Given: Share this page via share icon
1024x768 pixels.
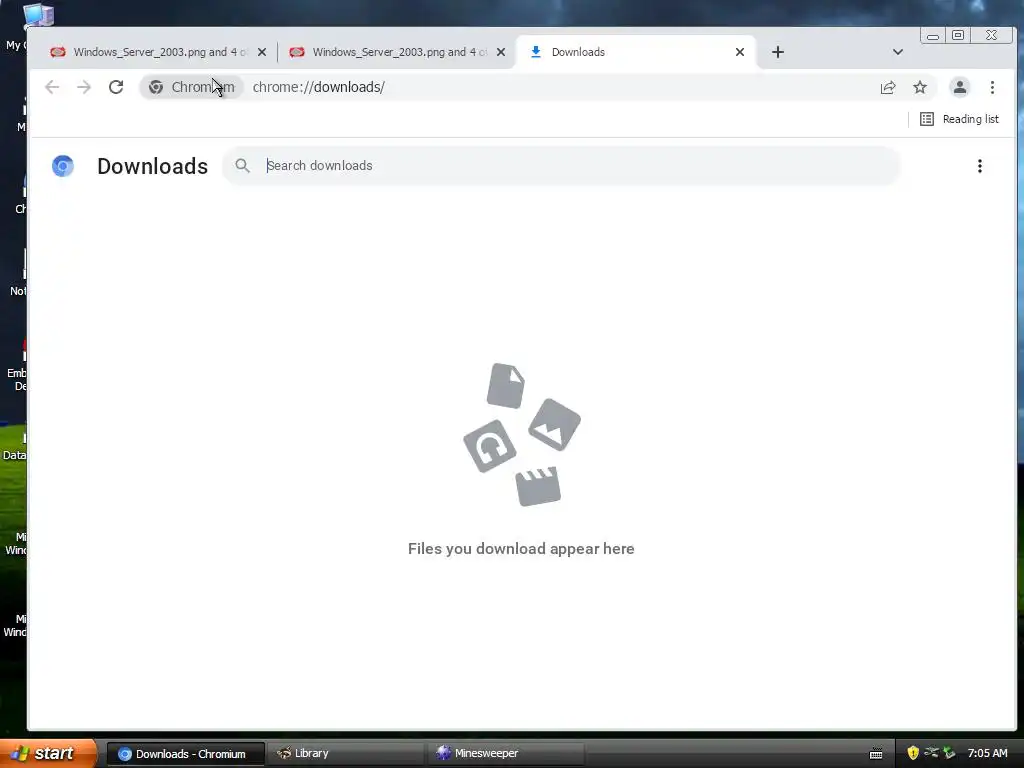Looking at the screenshot, I should pyautogui.click(x=888, y=87).
